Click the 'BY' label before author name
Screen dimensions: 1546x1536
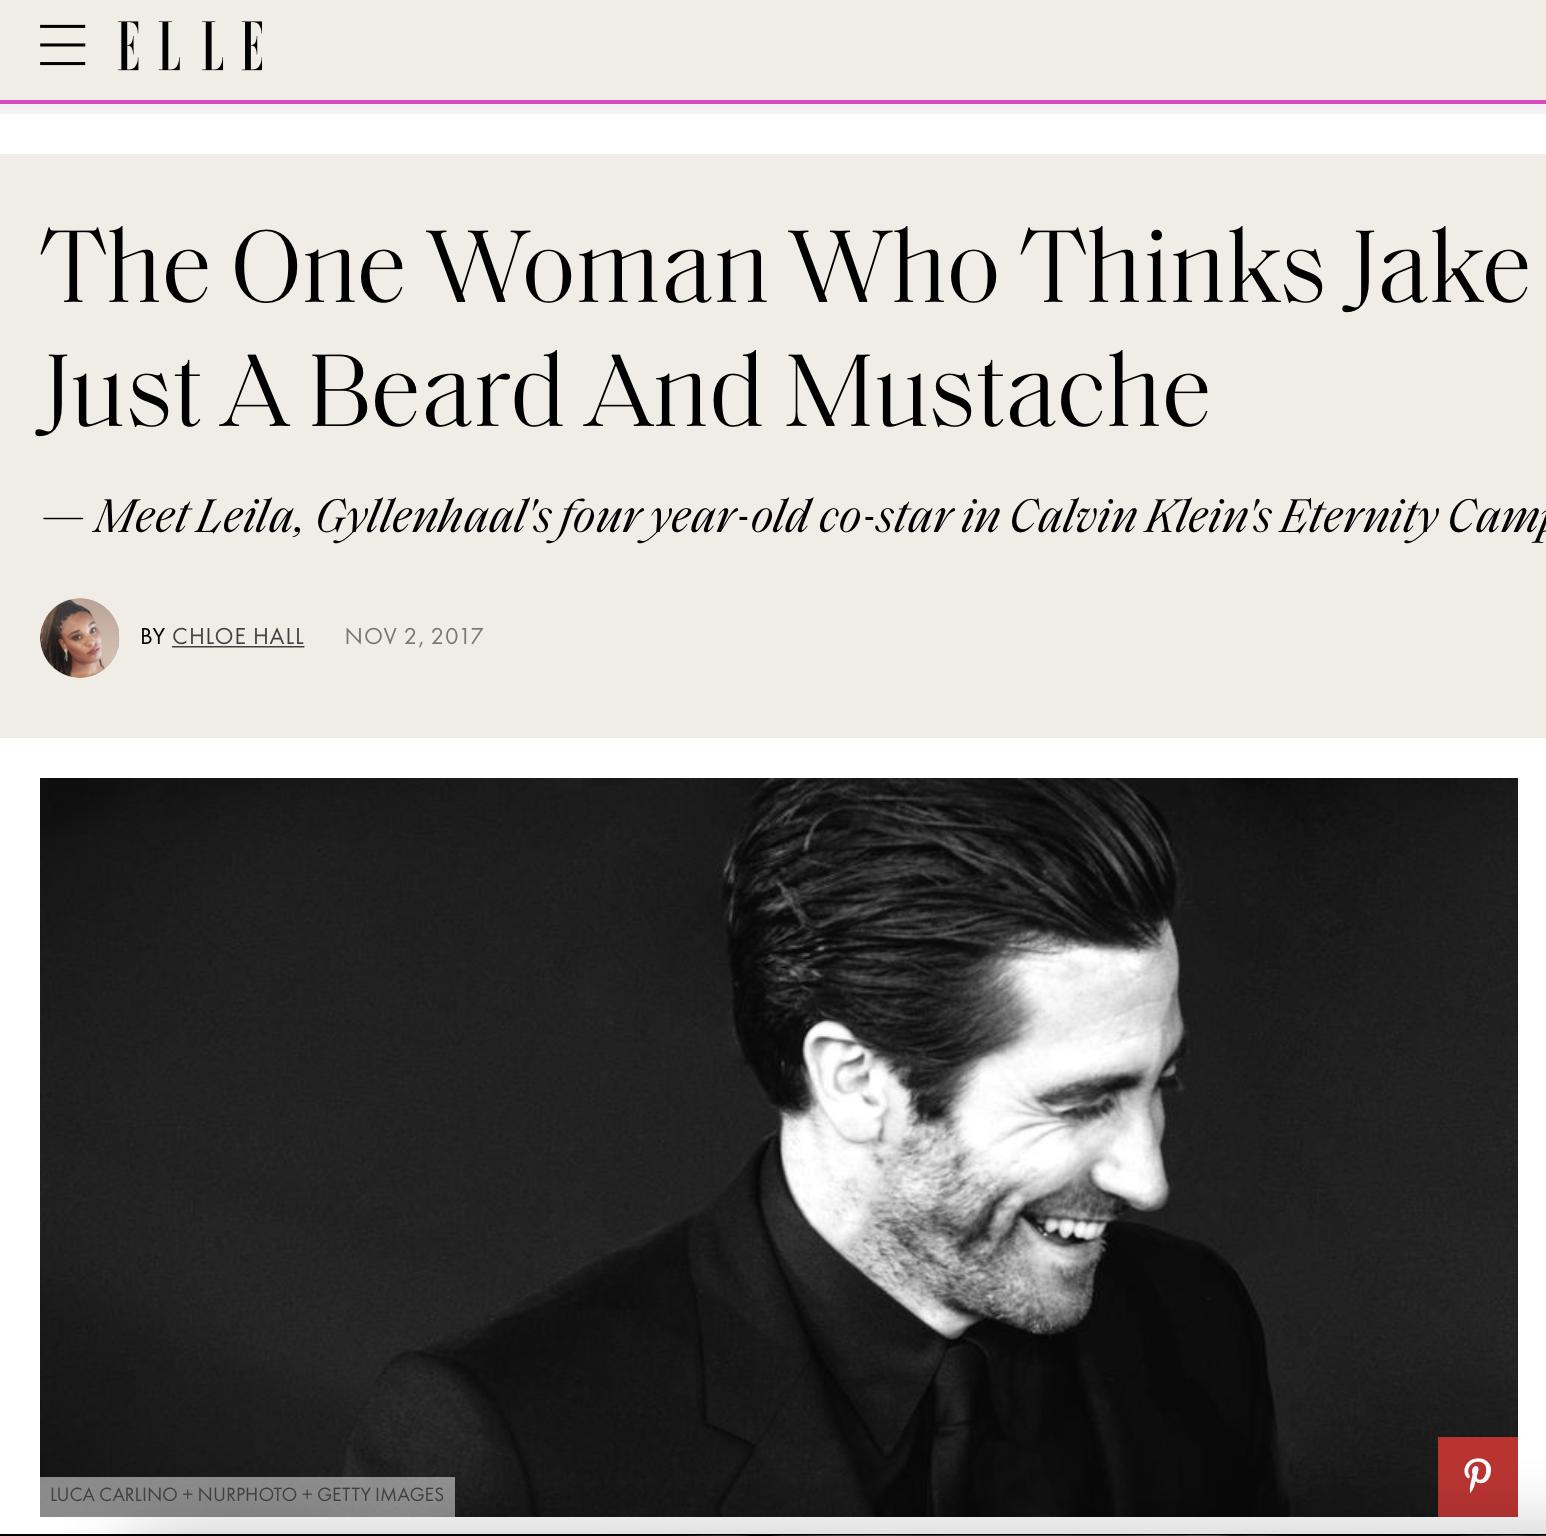pos(152,636)
